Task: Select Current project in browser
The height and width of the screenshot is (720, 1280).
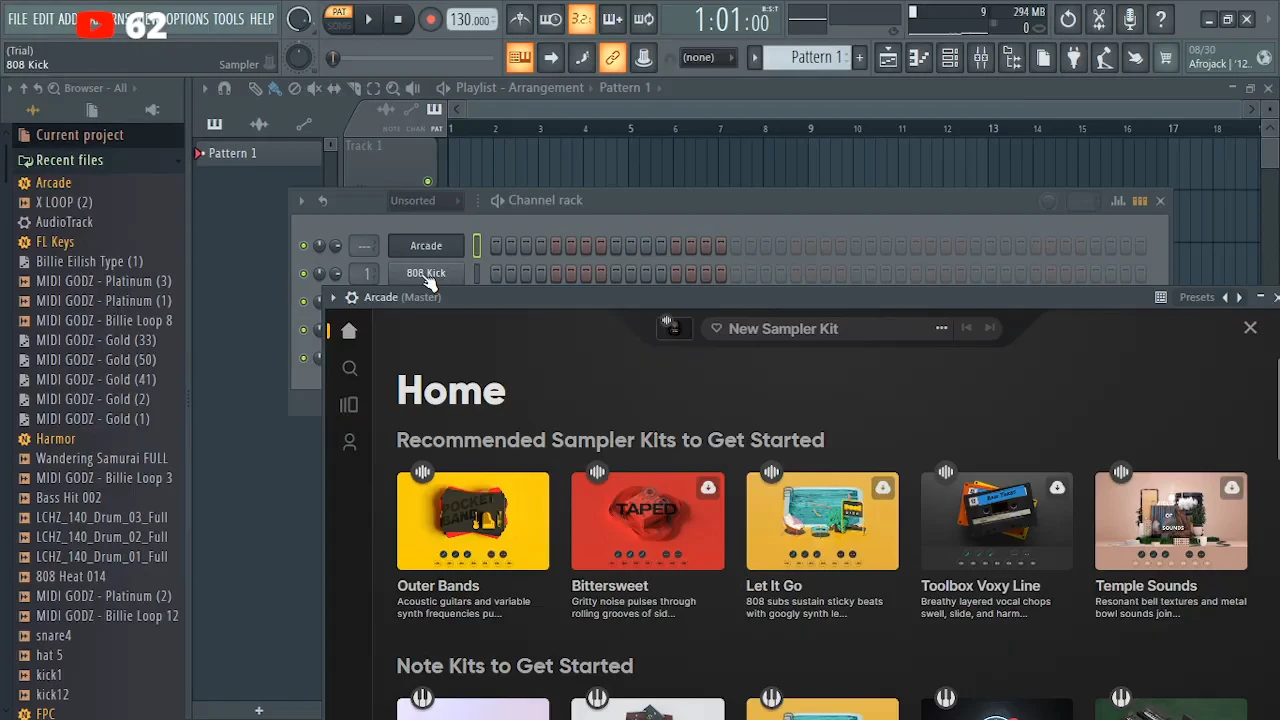Action: [x=79, y=135]
